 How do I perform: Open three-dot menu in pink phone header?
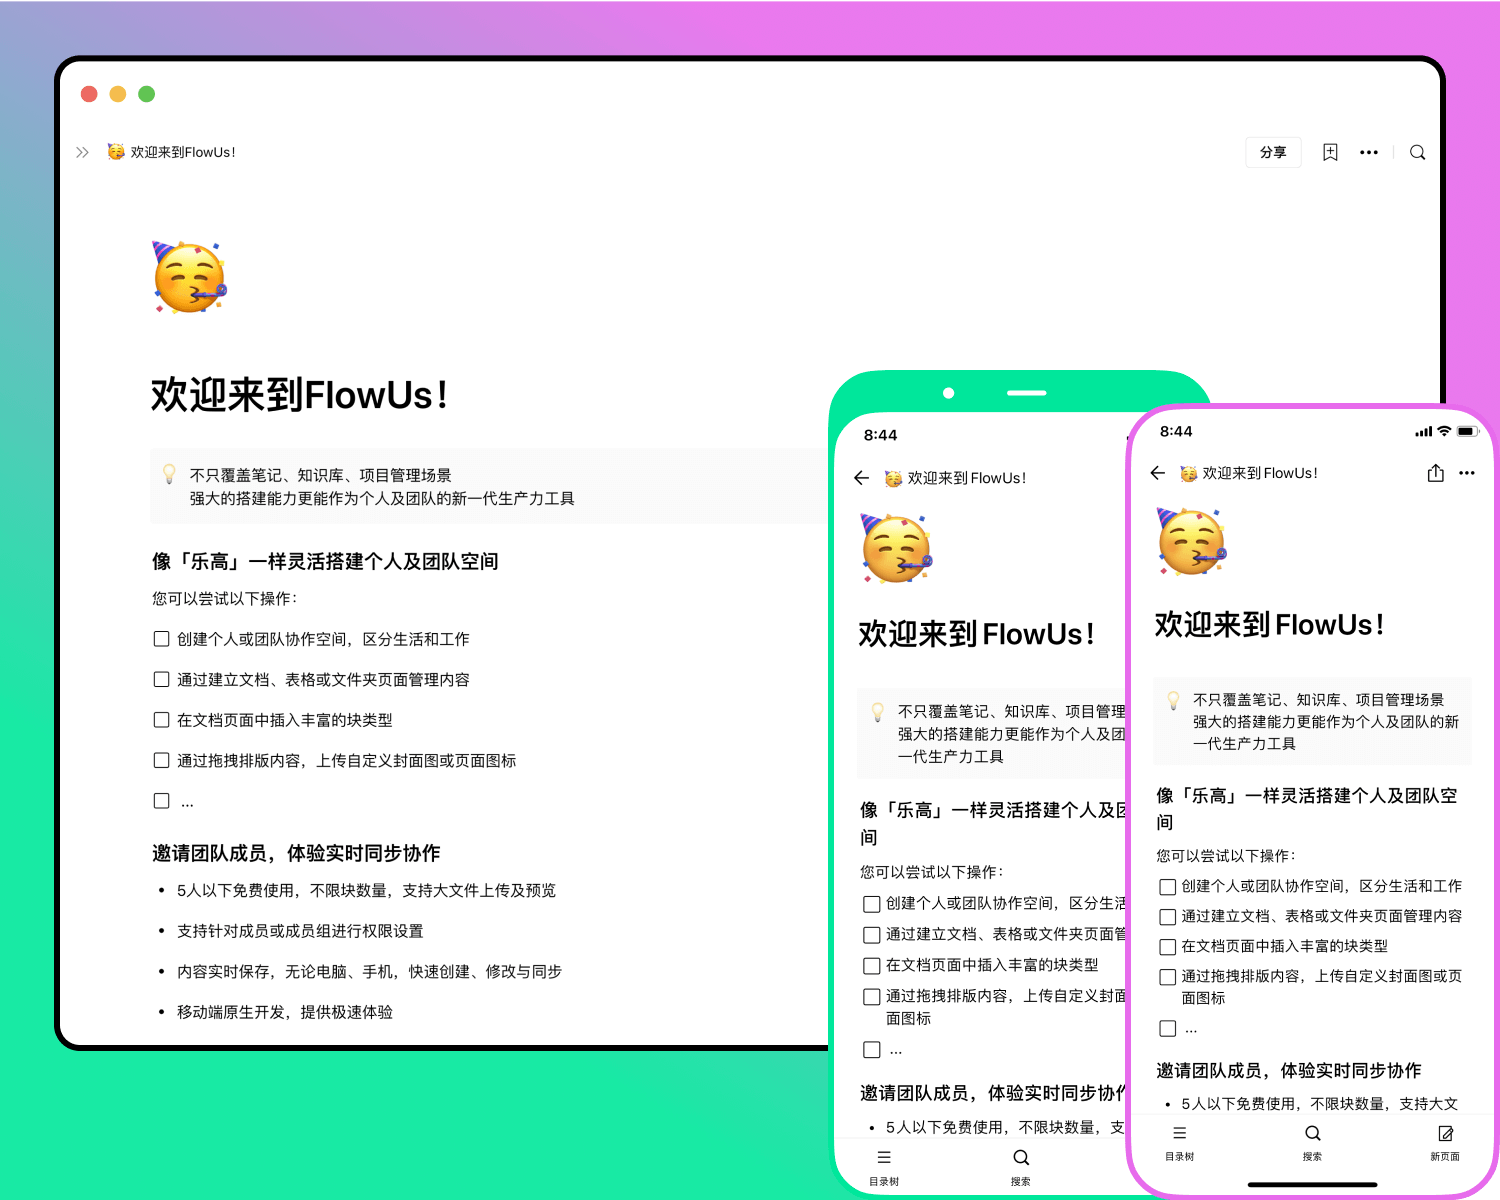[x=1467, y=473]
